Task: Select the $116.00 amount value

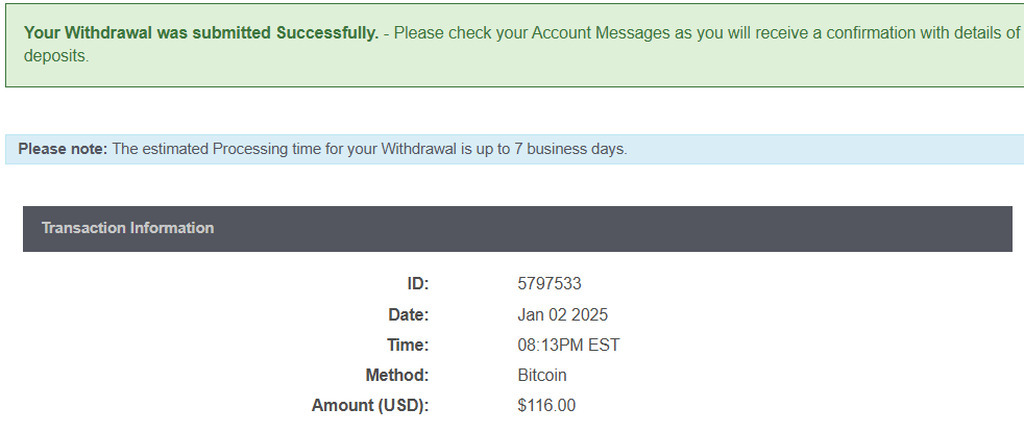Action: tap(546, 405)
